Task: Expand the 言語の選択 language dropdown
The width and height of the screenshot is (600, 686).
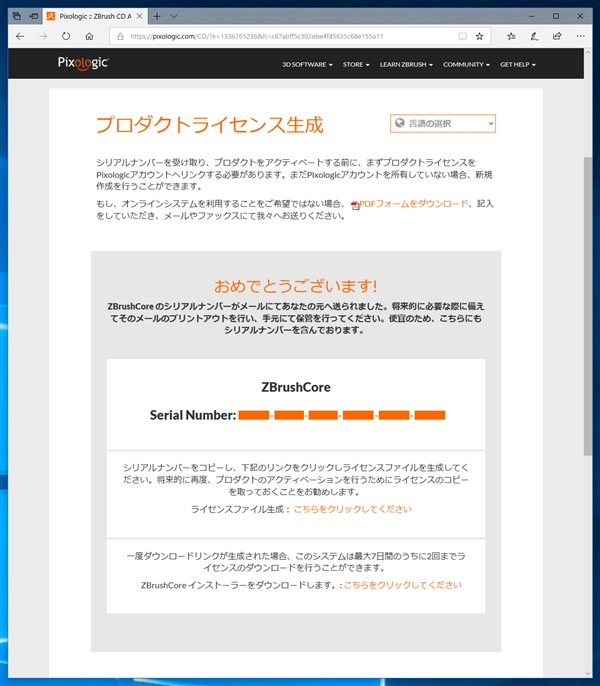Action: [x=443, y=123]
